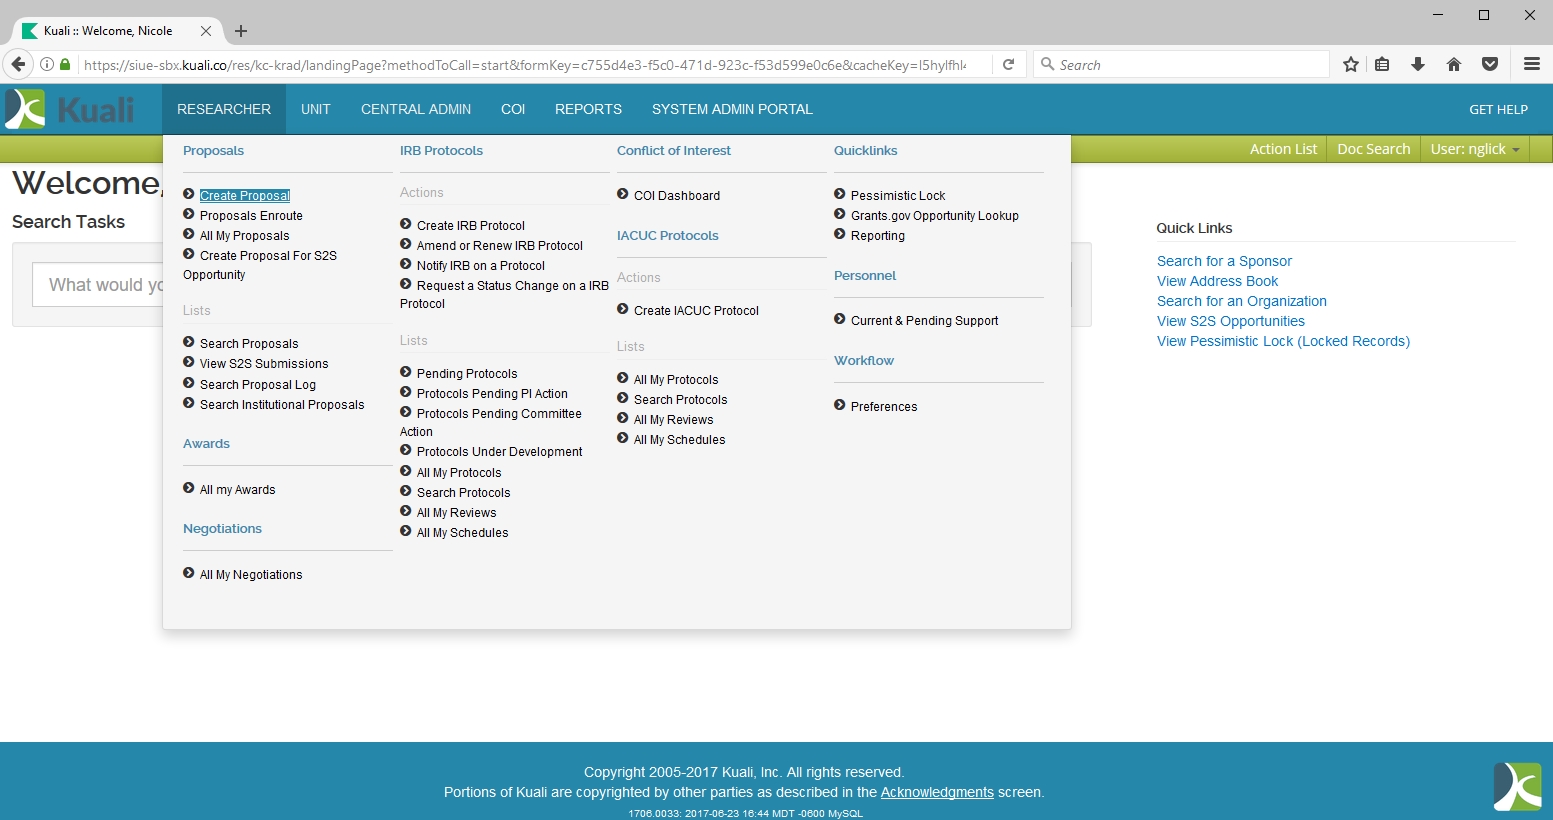Open the Firefox downloads arrow icon

click(x=1418, y=65)
